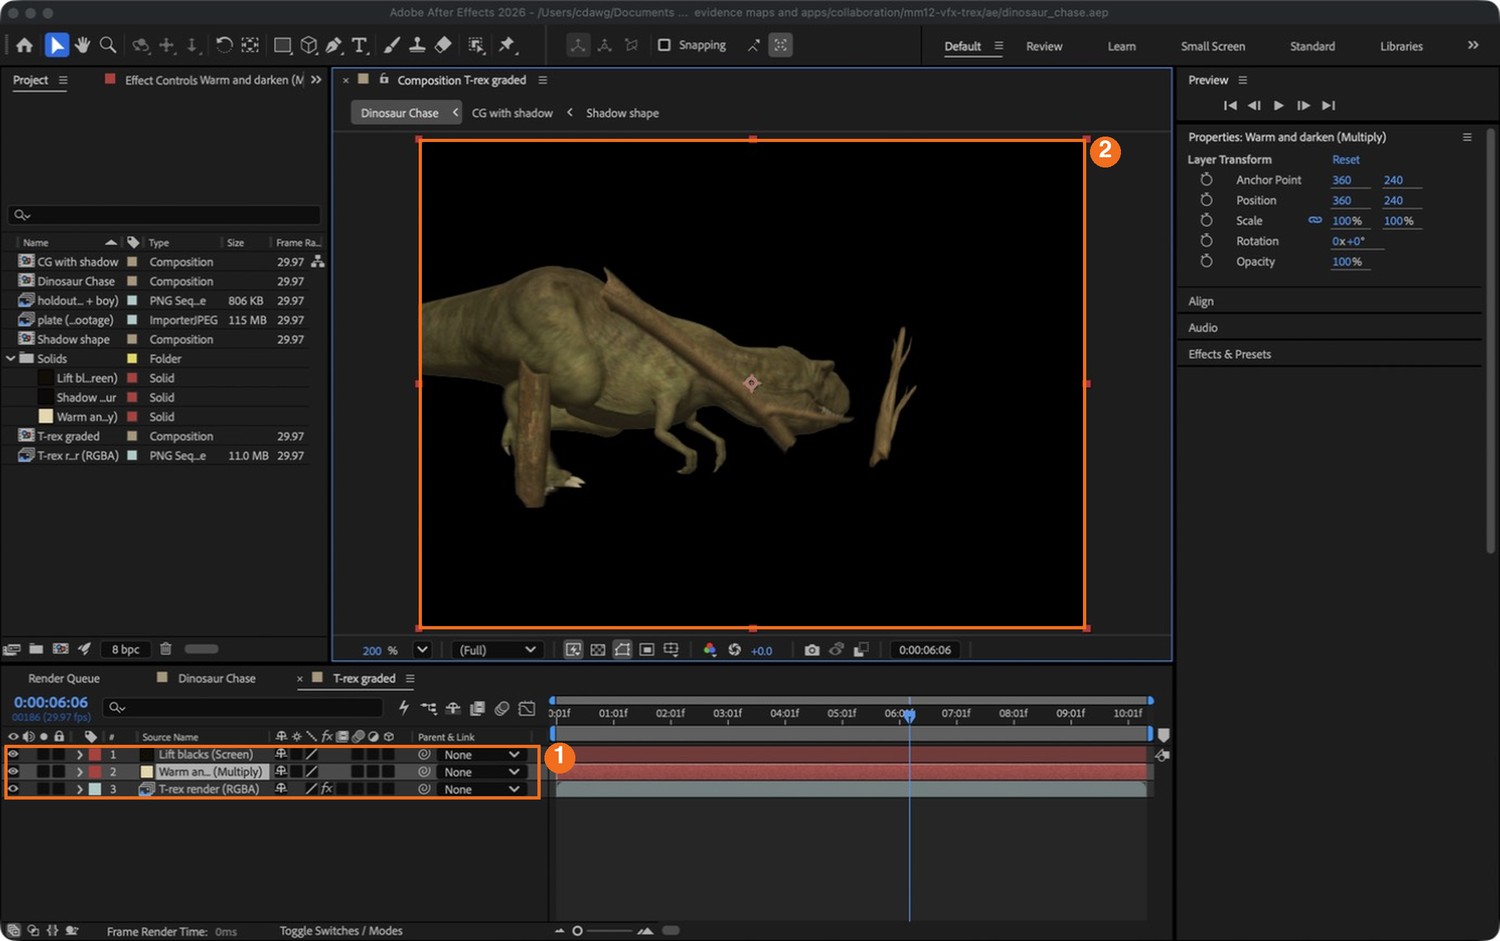Open Parent dropdown for T-rex render layer
The width and height of the screenshot is (1500, 941).
click(483, 790)
